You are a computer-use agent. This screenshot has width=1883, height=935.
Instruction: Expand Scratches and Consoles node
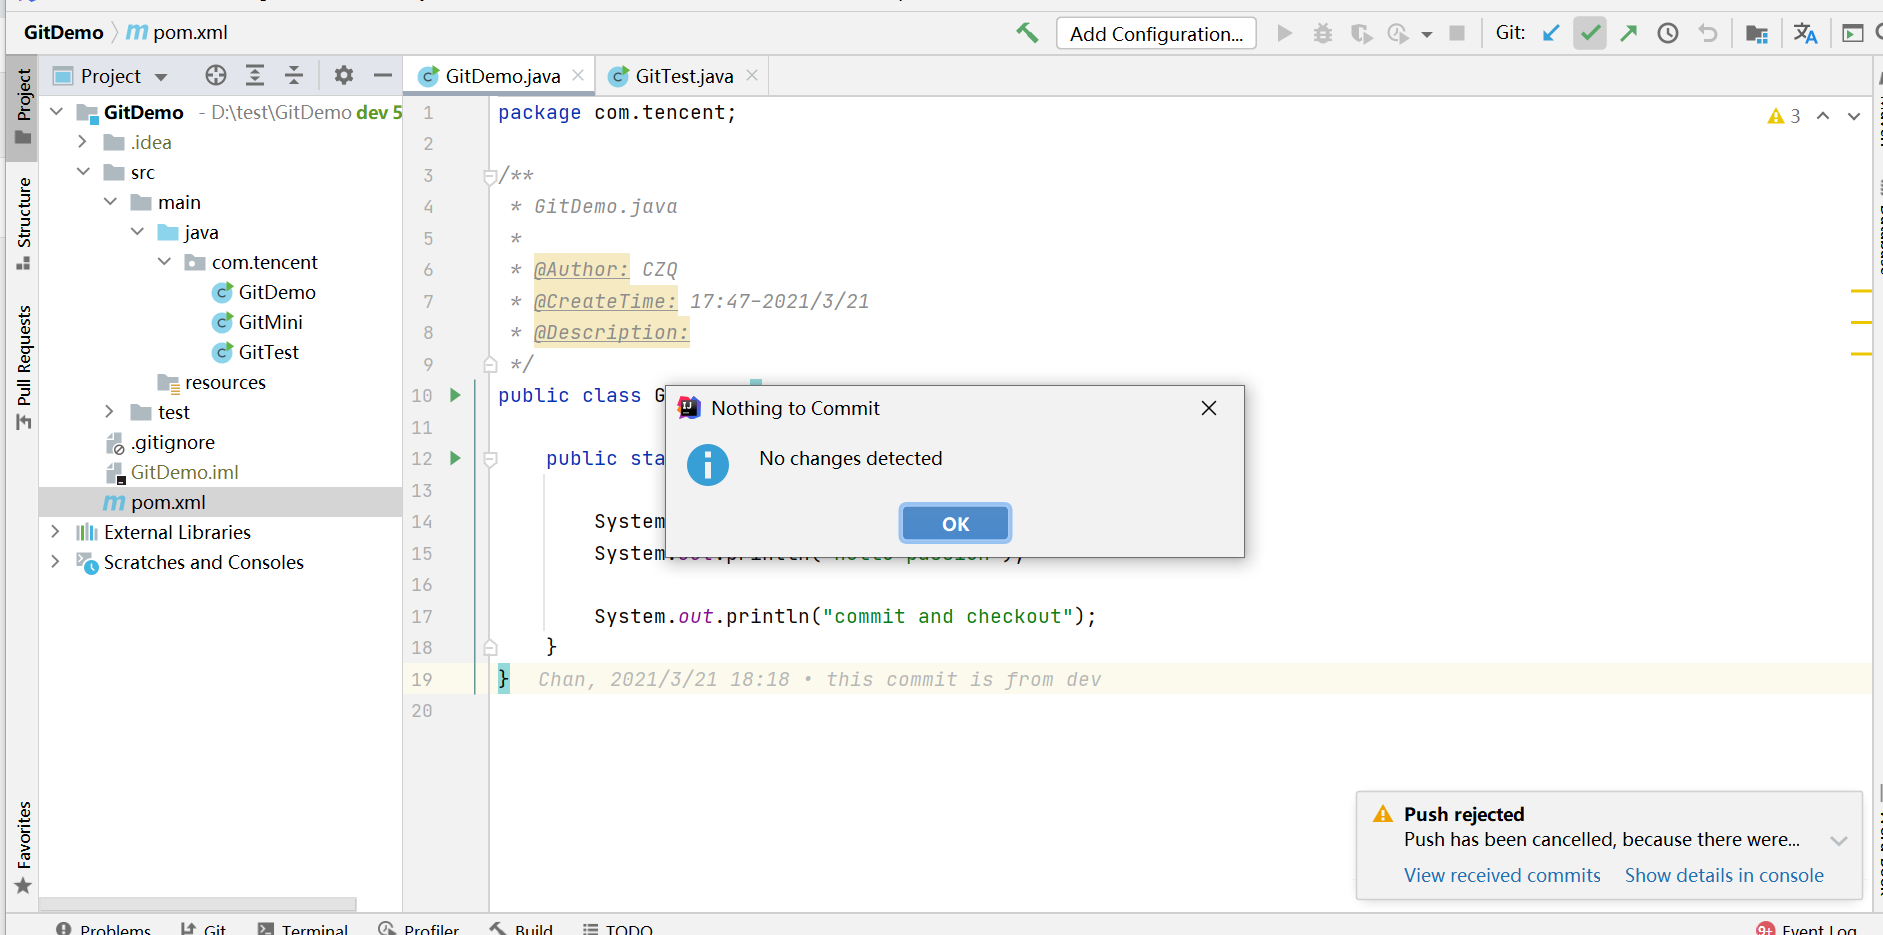[x=56, y=562]
